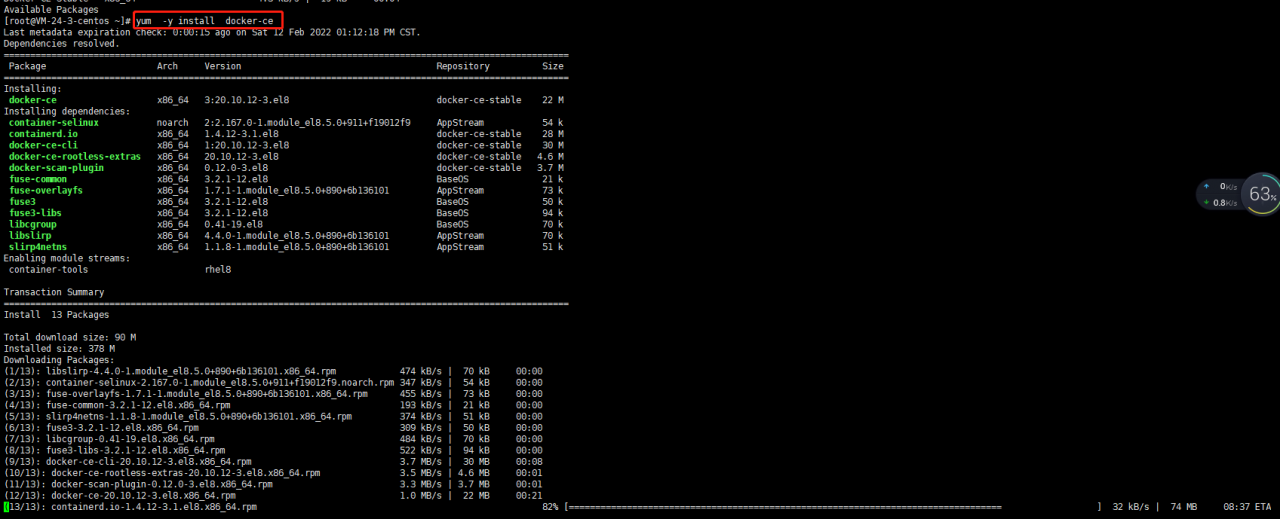Click 'fuse-common' package name in table

tap(37, 179)
